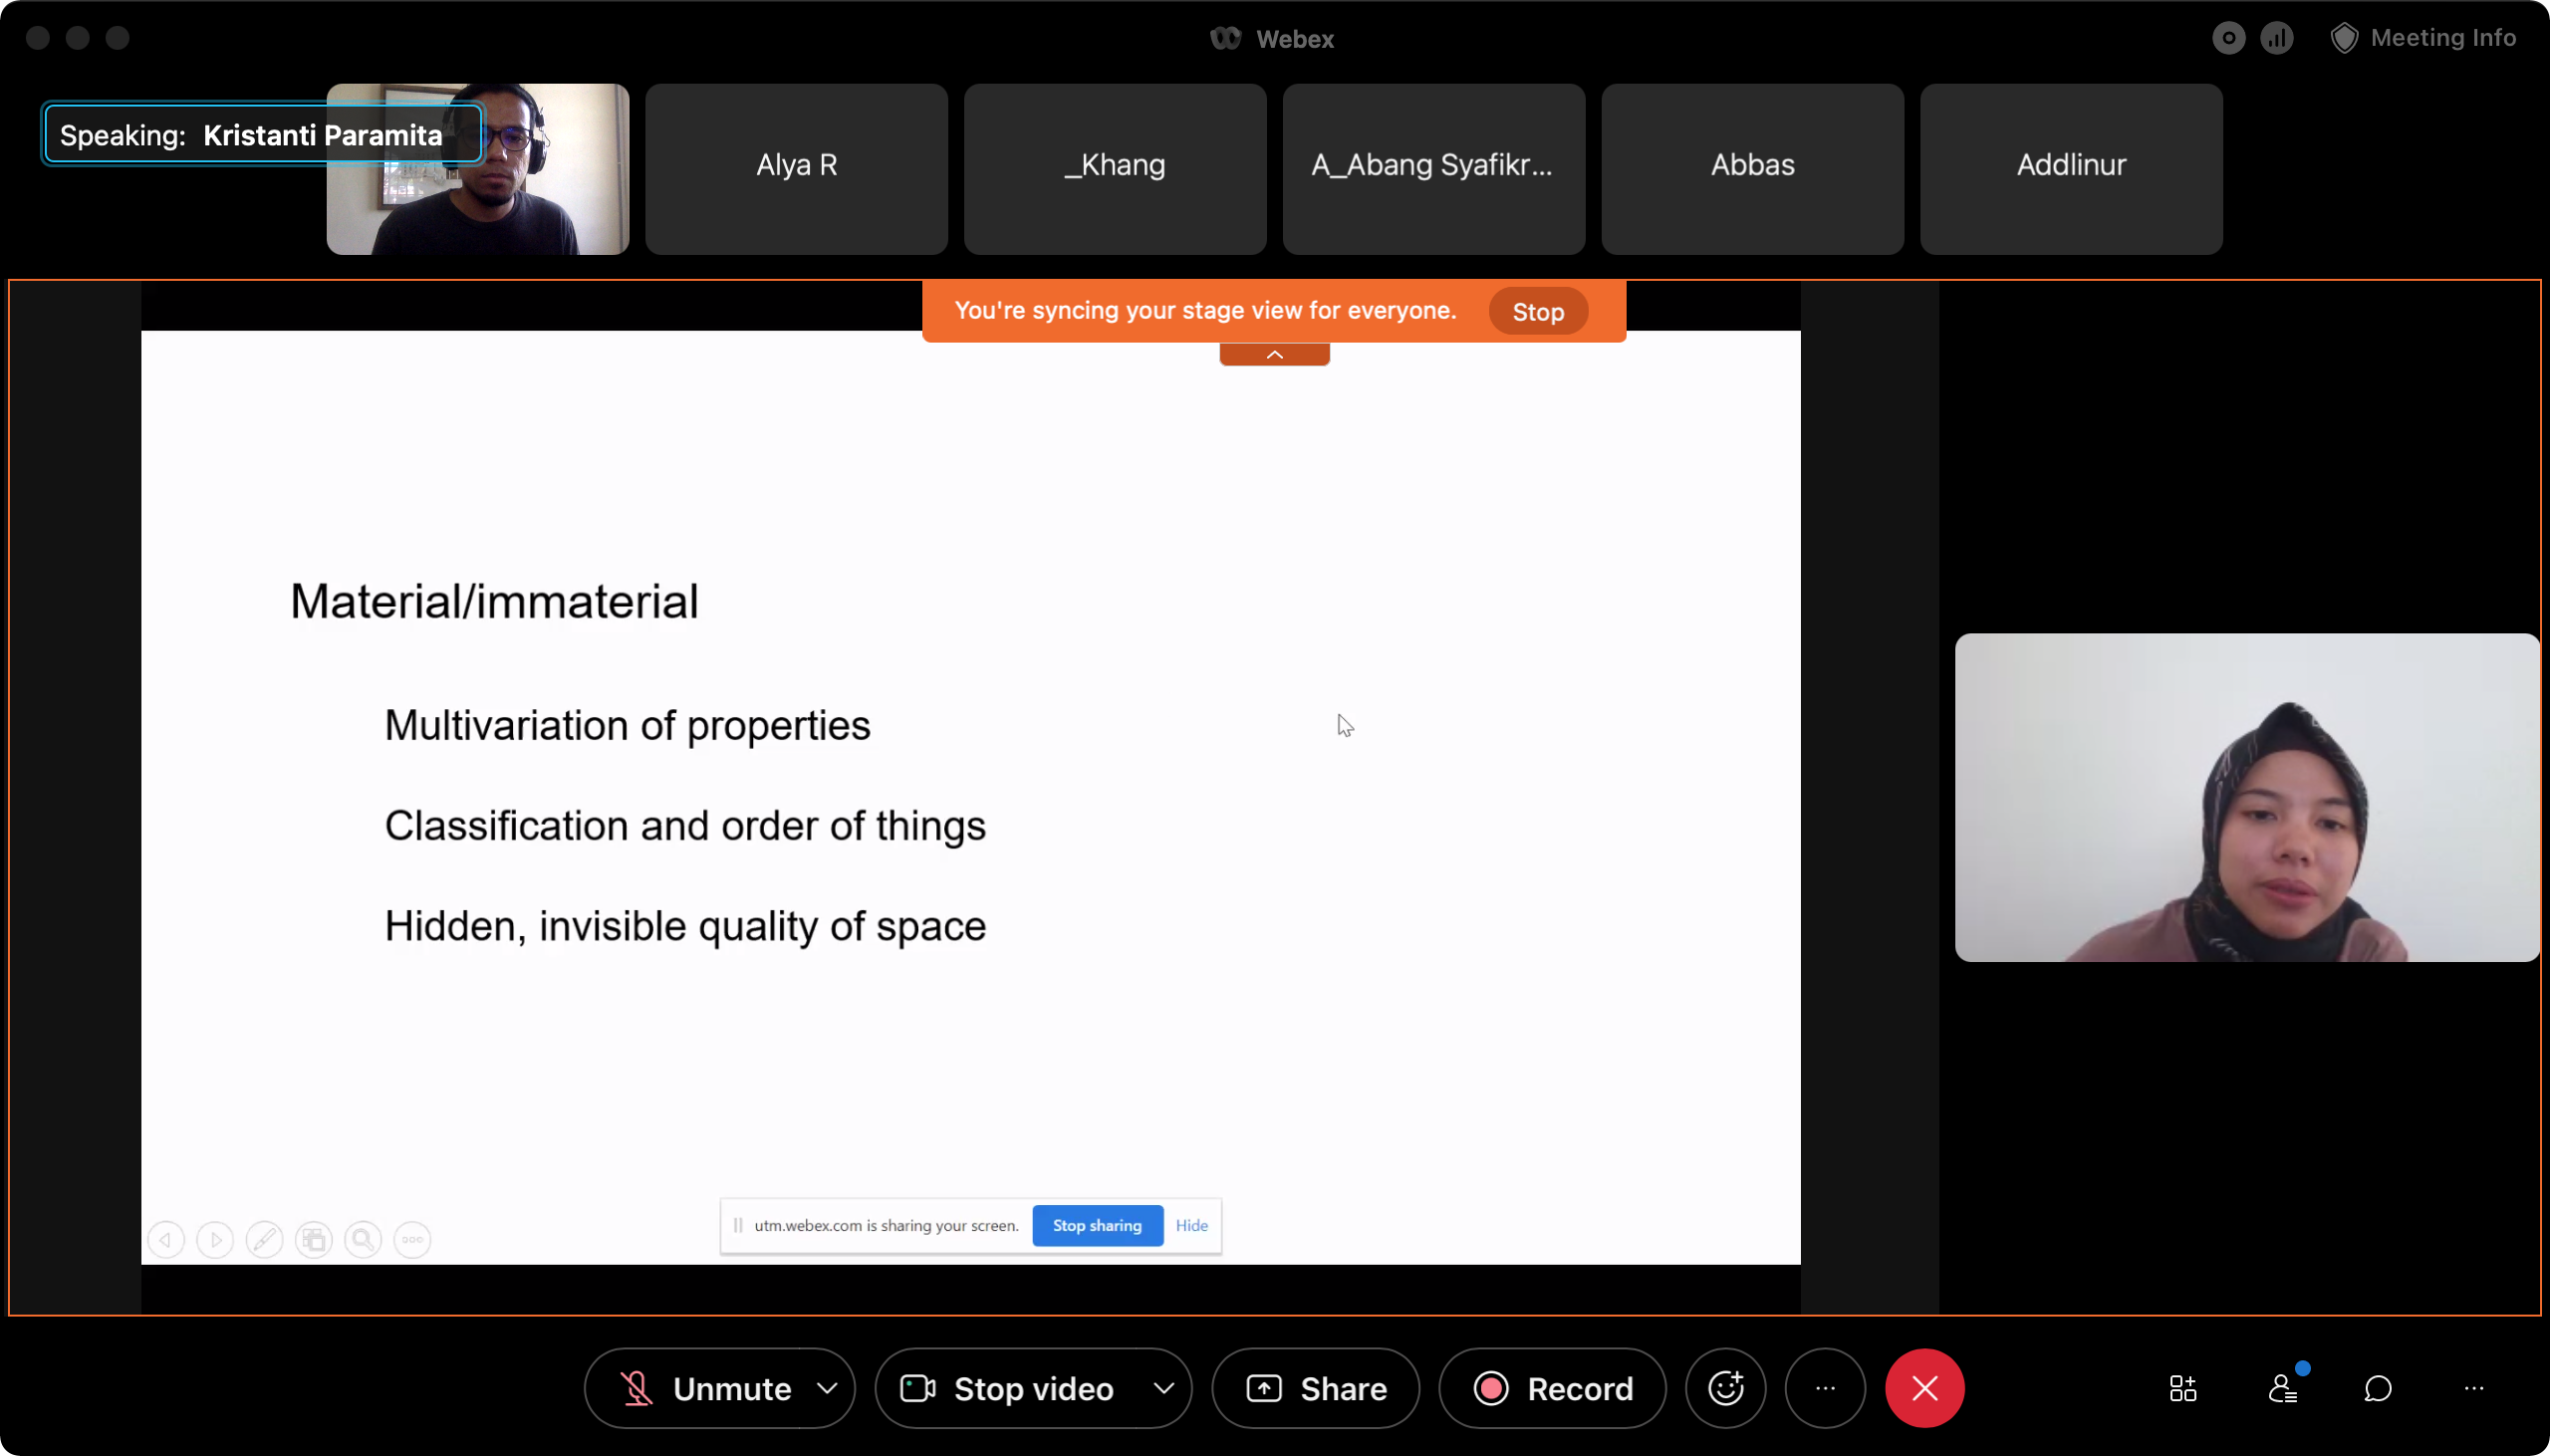Stop syncing stage view for everyone
Viewport: 2550px width, 1456px height.
1537,312
